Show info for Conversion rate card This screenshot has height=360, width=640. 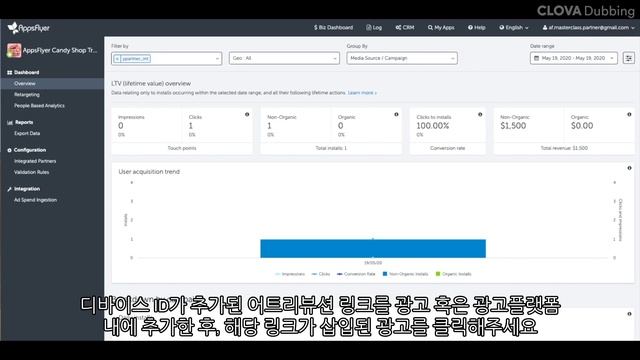tap(480, 115)
